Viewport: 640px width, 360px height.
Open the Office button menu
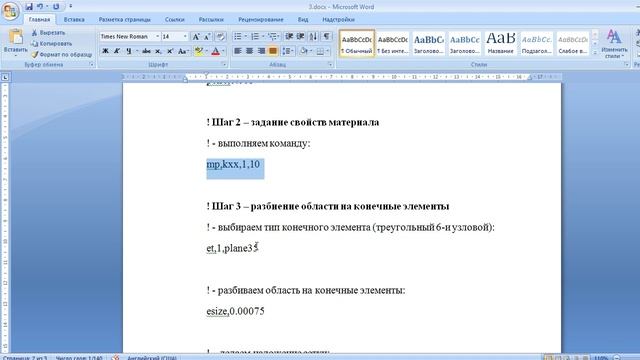pyautogui.click(x=10, y=11)
